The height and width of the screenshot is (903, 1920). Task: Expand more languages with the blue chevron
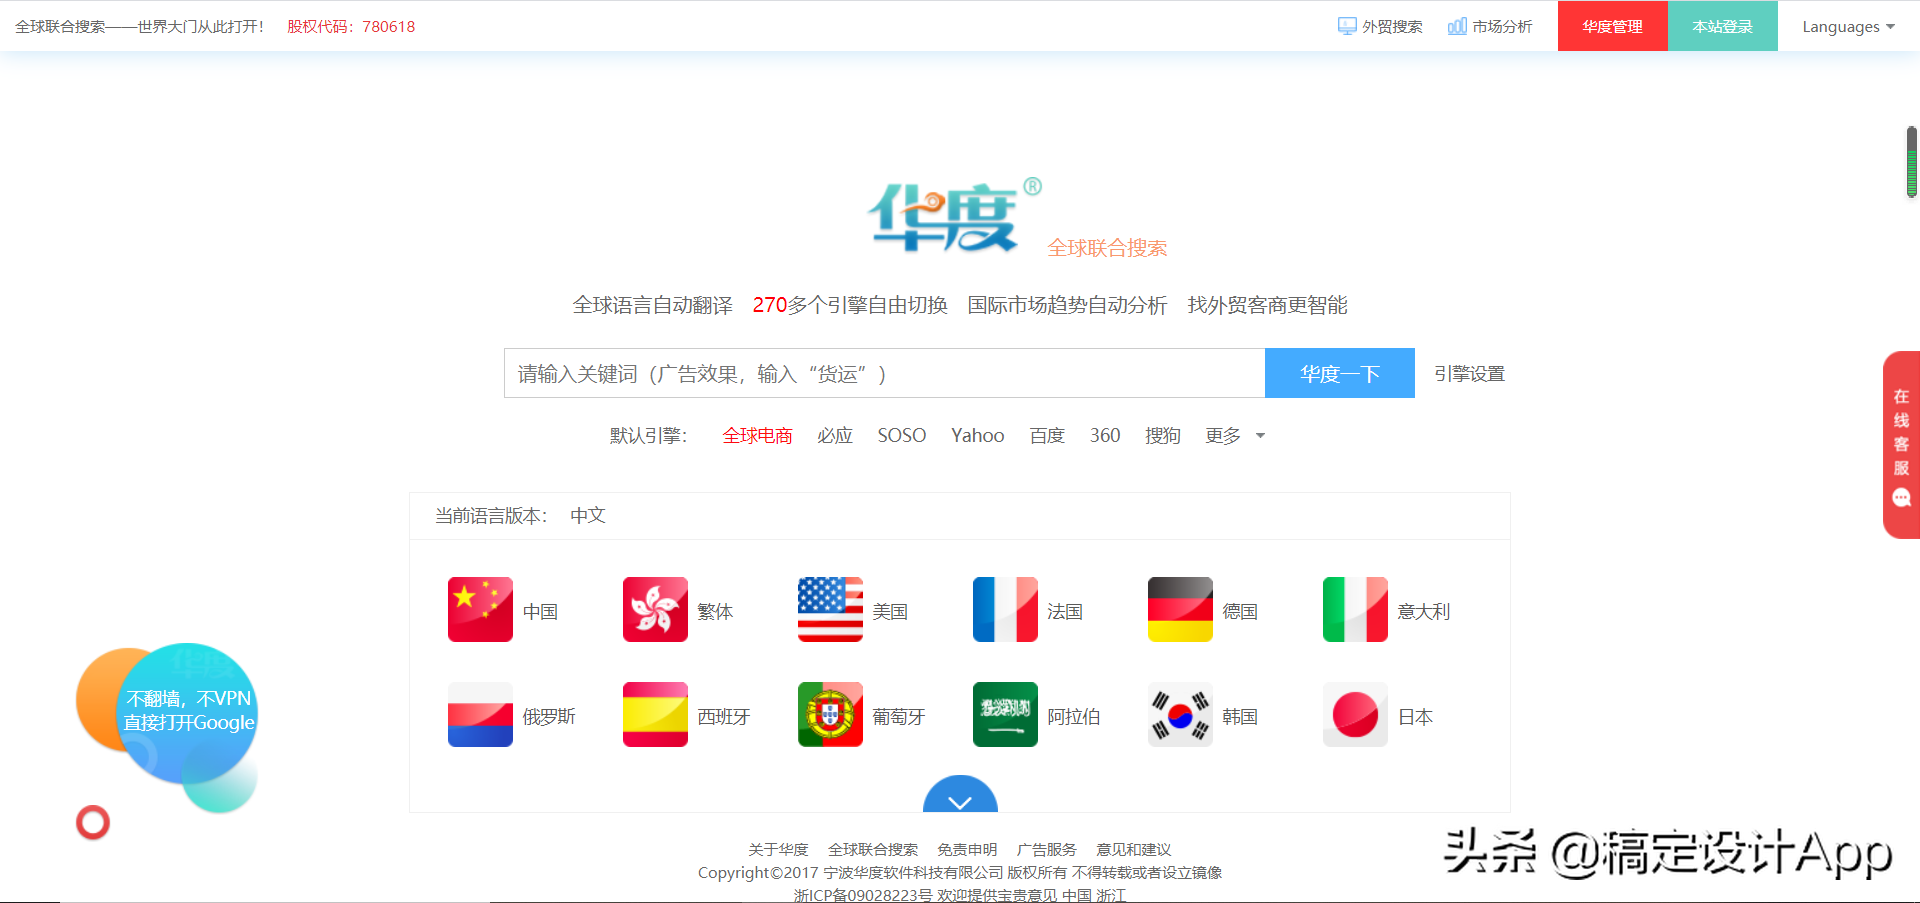(960, 796)
